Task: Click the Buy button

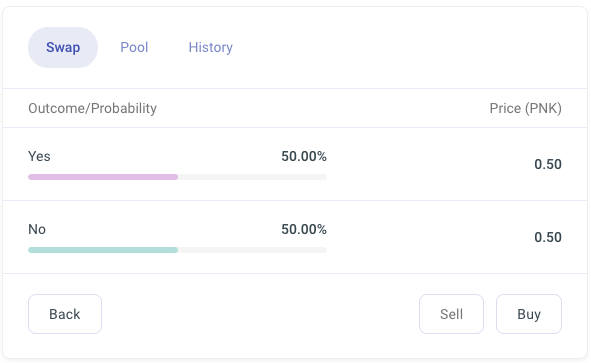Action: click(529, 314)
